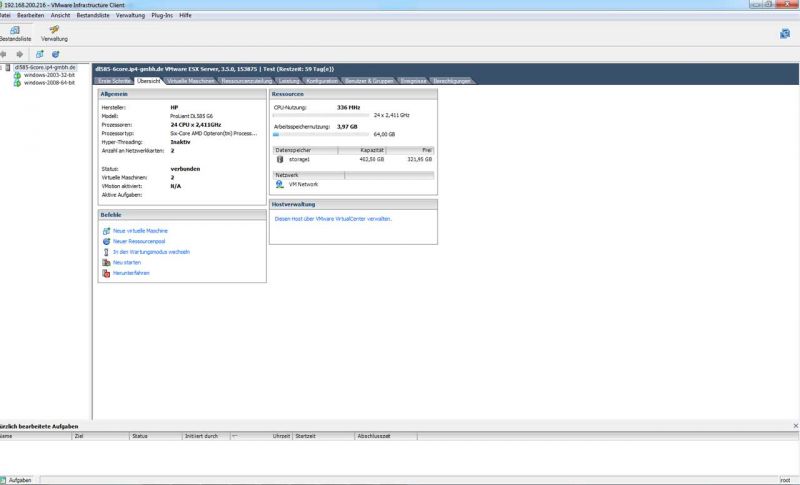Click the Netzwerk column header
Screen dimensions: 800x485
(x=309, y=175)
